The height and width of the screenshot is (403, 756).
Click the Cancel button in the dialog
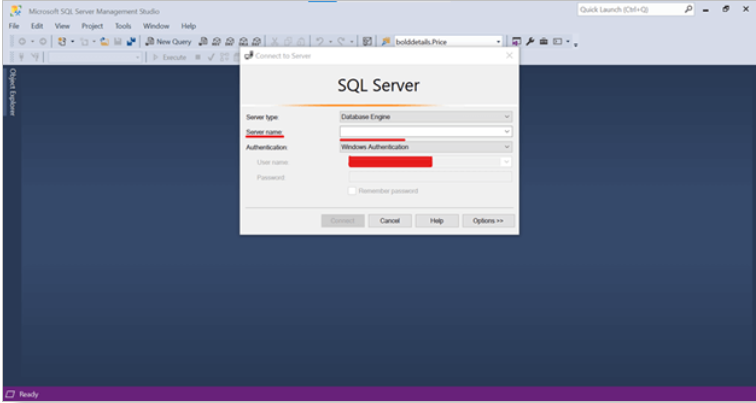[x=390, y=221]
